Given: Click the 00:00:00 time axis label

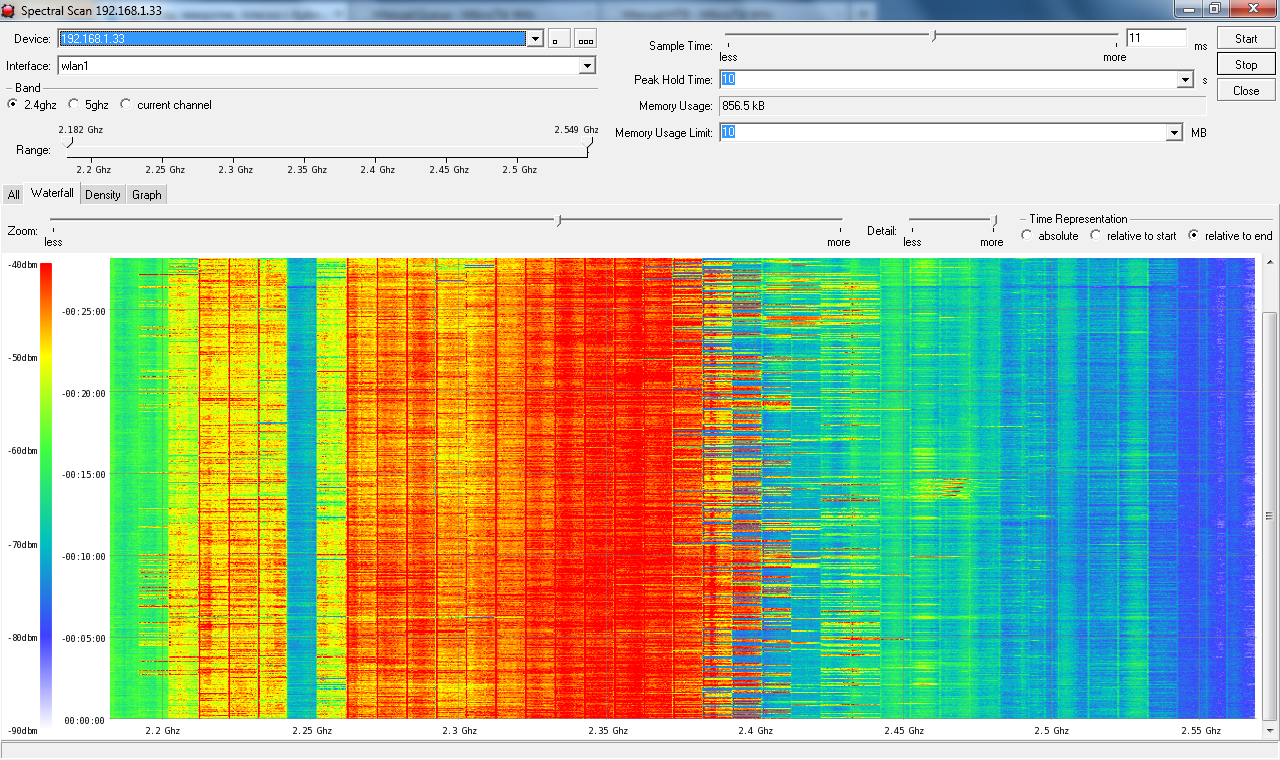Looking at the screenshot, I should (x=85, y=720).
